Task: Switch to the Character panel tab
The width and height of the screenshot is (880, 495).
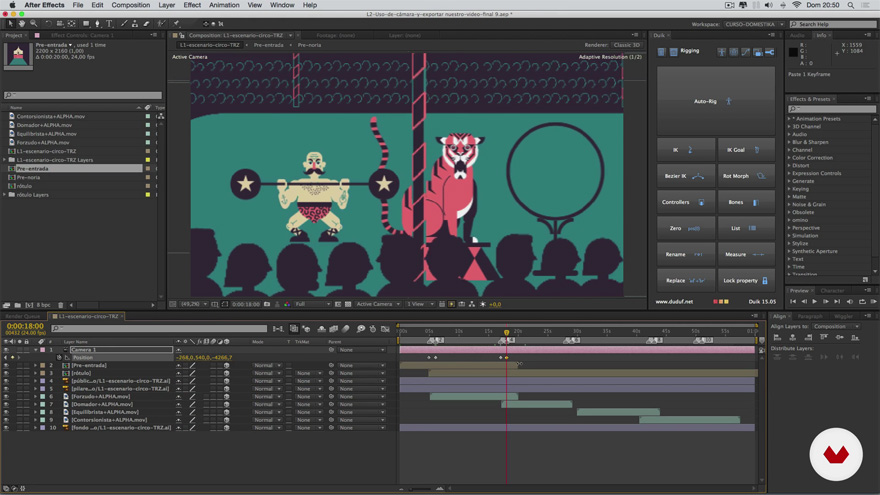Action: coord(832,291)
